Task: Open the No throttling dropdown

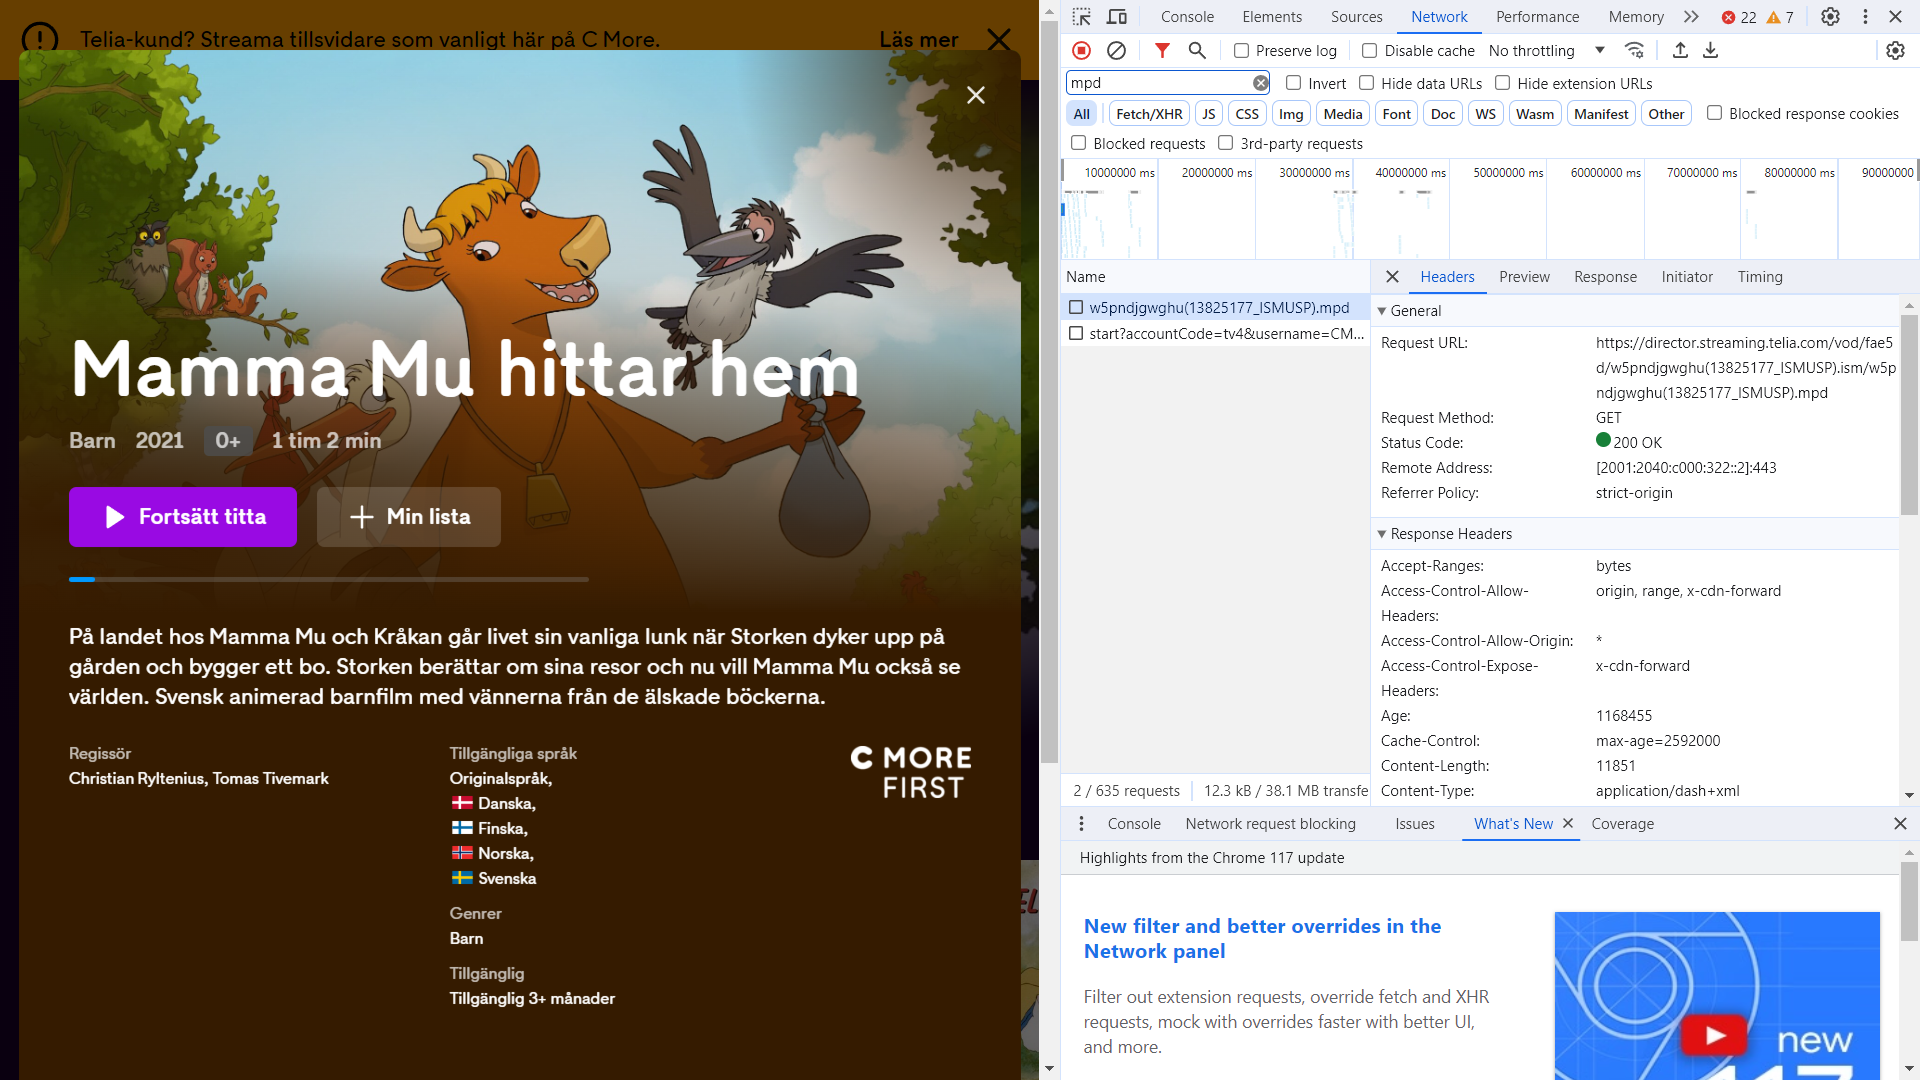Action: pyautogui.click(x=1546, y=51)
